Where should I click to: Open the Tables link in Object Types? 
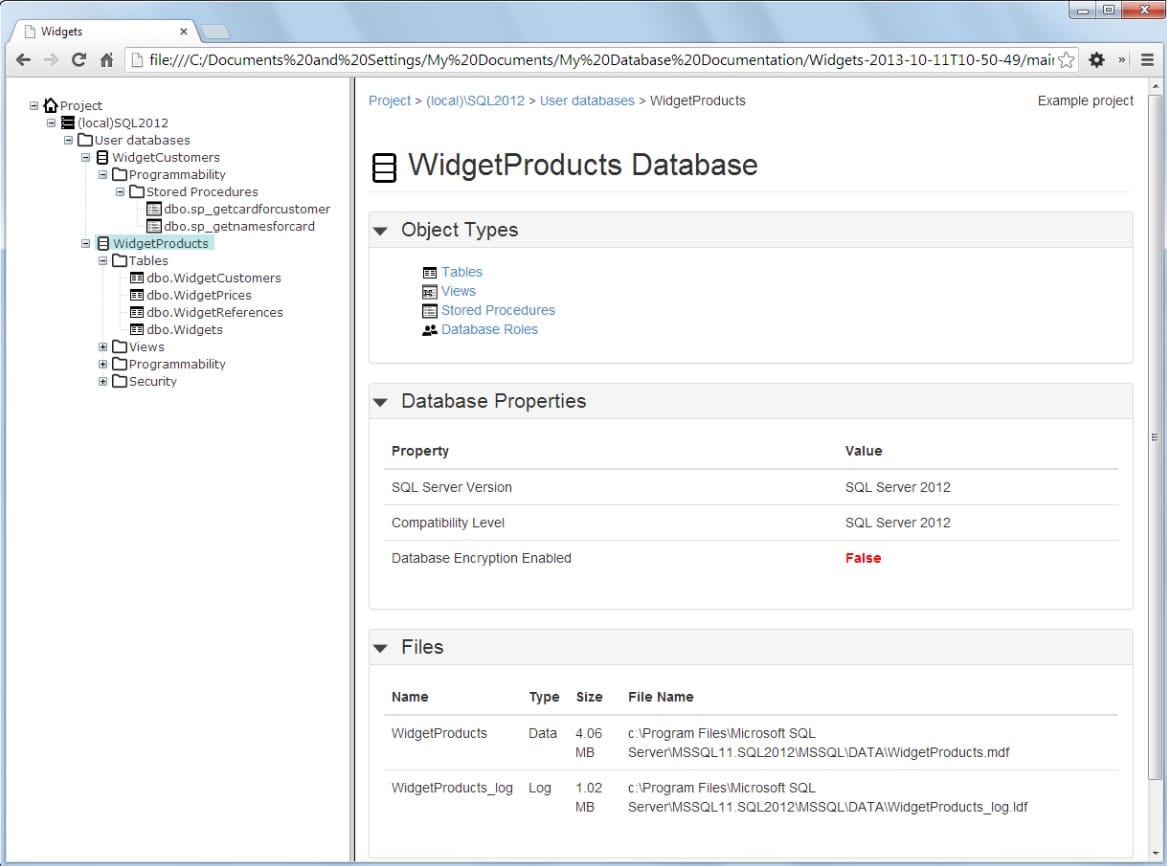click(461, 272)
